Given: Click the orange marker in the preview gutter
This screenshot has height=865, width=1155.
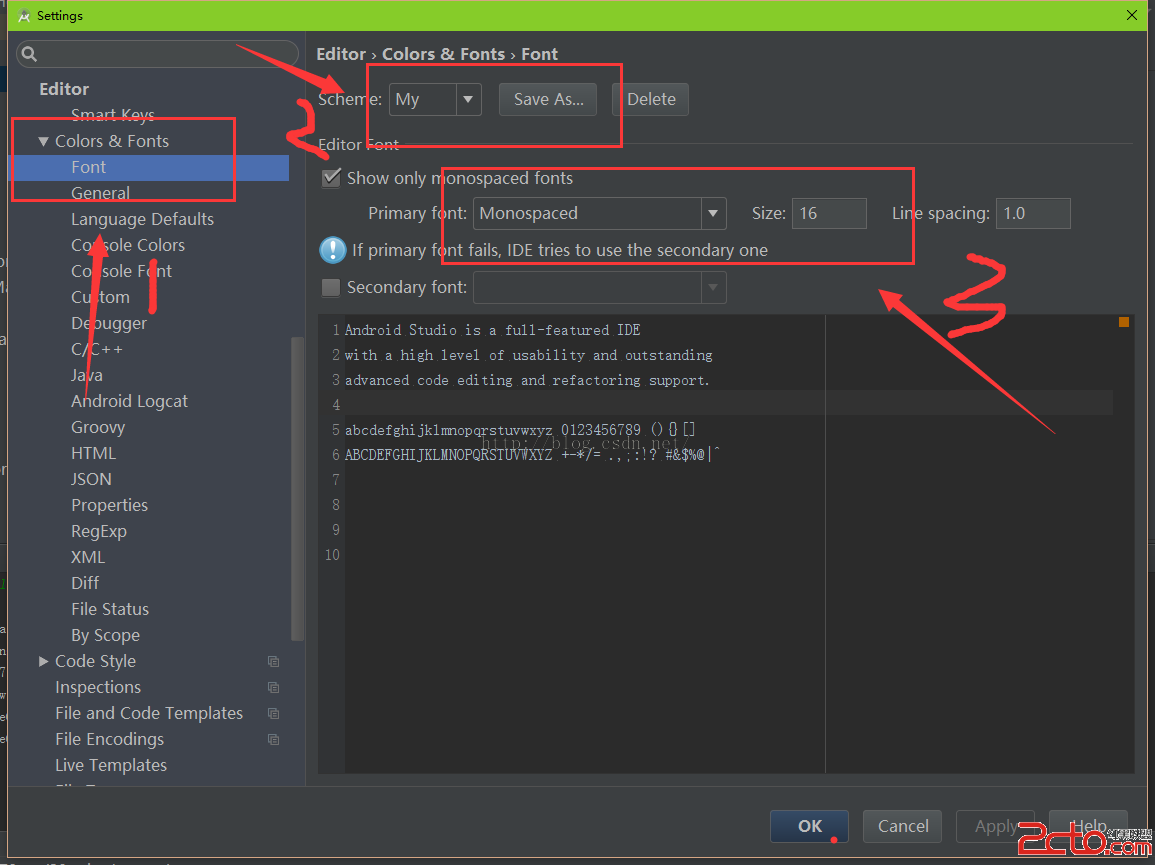Looking at the screenshot, I should pos(1123,322).
